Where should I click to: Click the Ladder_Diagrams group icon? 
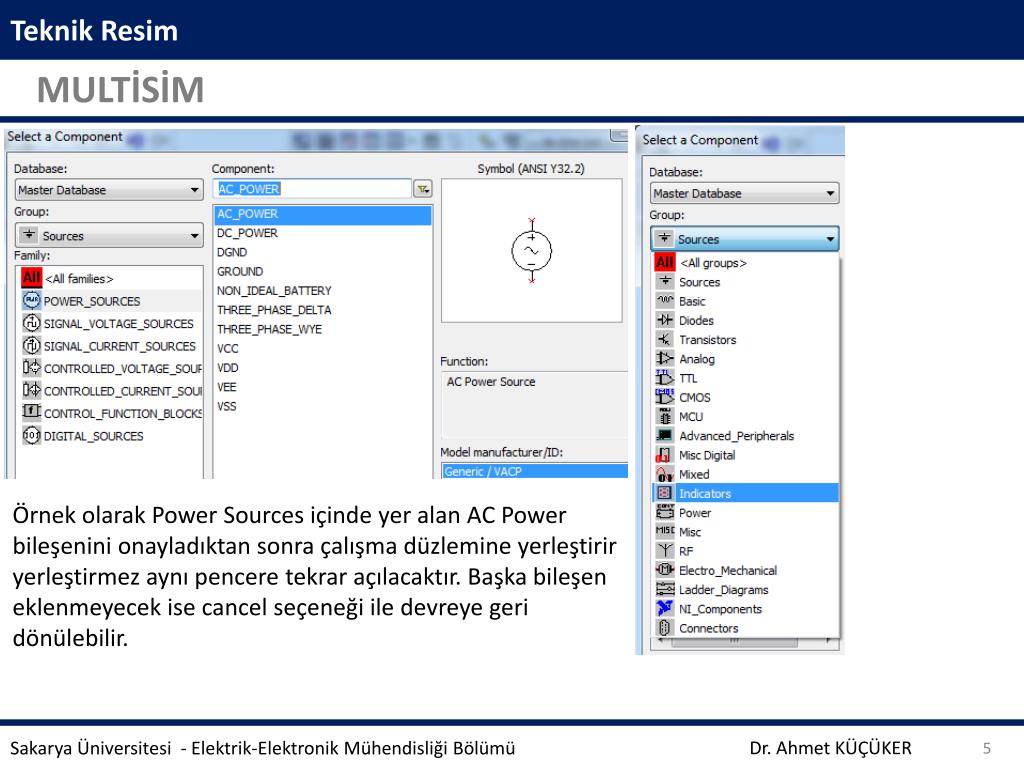pyautogui.click(x=665, y=589)
